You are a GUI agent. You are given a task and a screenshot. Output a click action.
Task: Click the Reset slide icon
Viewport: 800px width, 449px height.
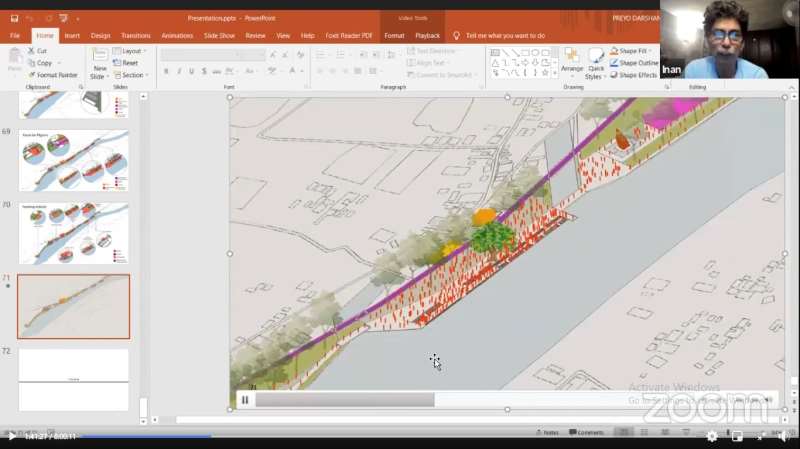(x=125, y=63)
